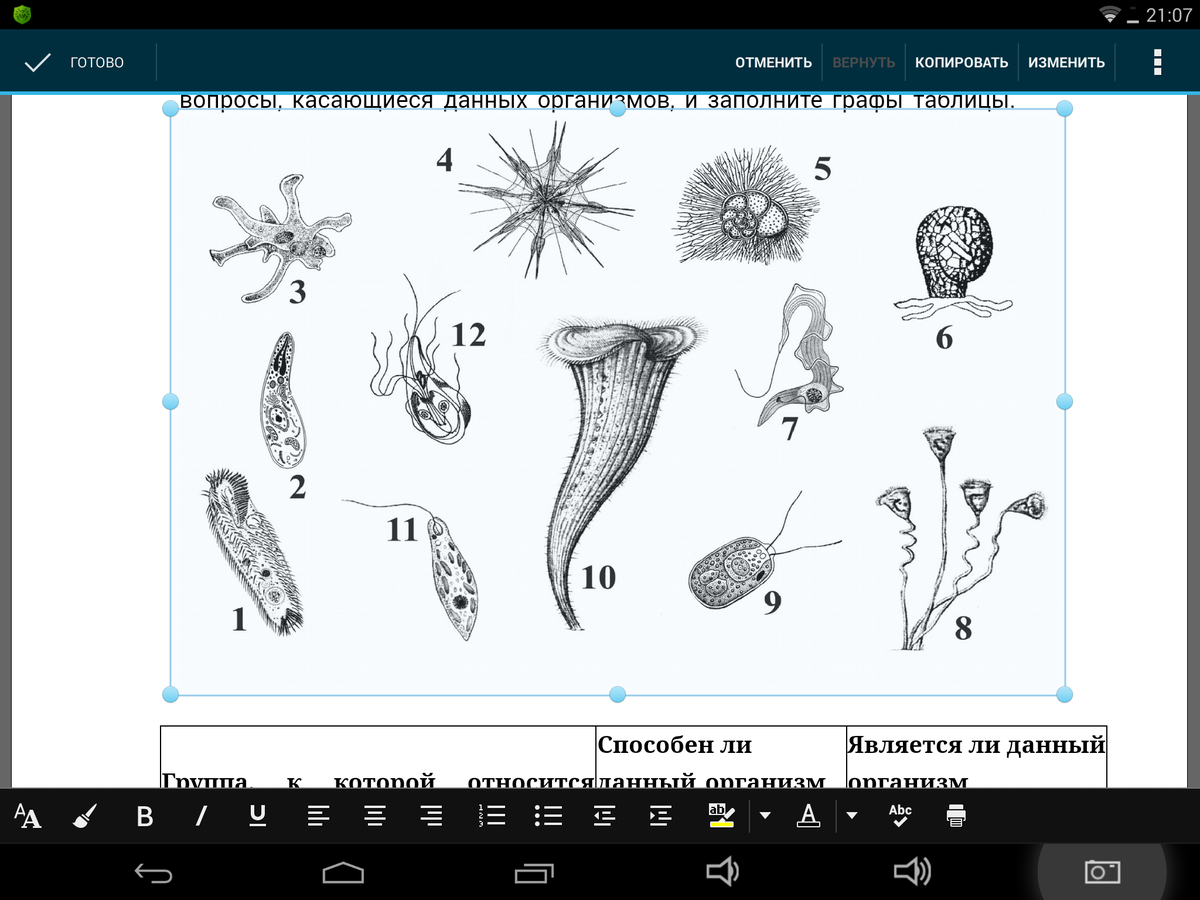The width and height of the screenshot is (1200, 900).
Task: Open the font color dropdown arrow
Action: (x=852, y=816)
